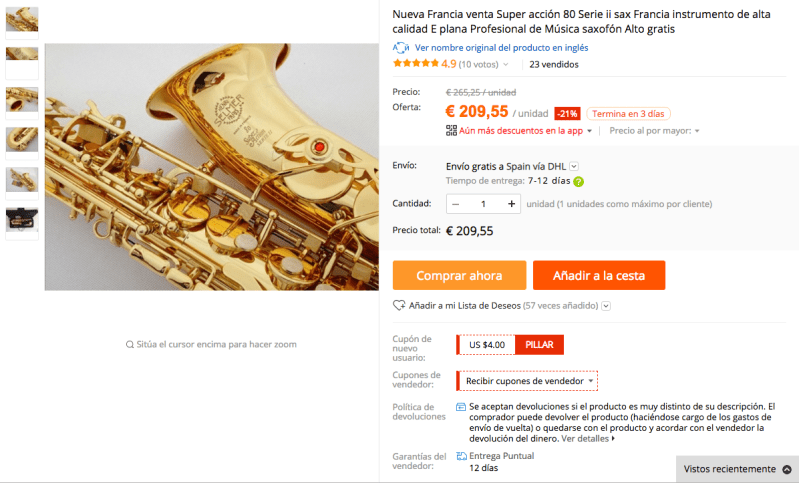Click the heart wish list icon
The image size is (799, 483).
(x=399, y=305)
